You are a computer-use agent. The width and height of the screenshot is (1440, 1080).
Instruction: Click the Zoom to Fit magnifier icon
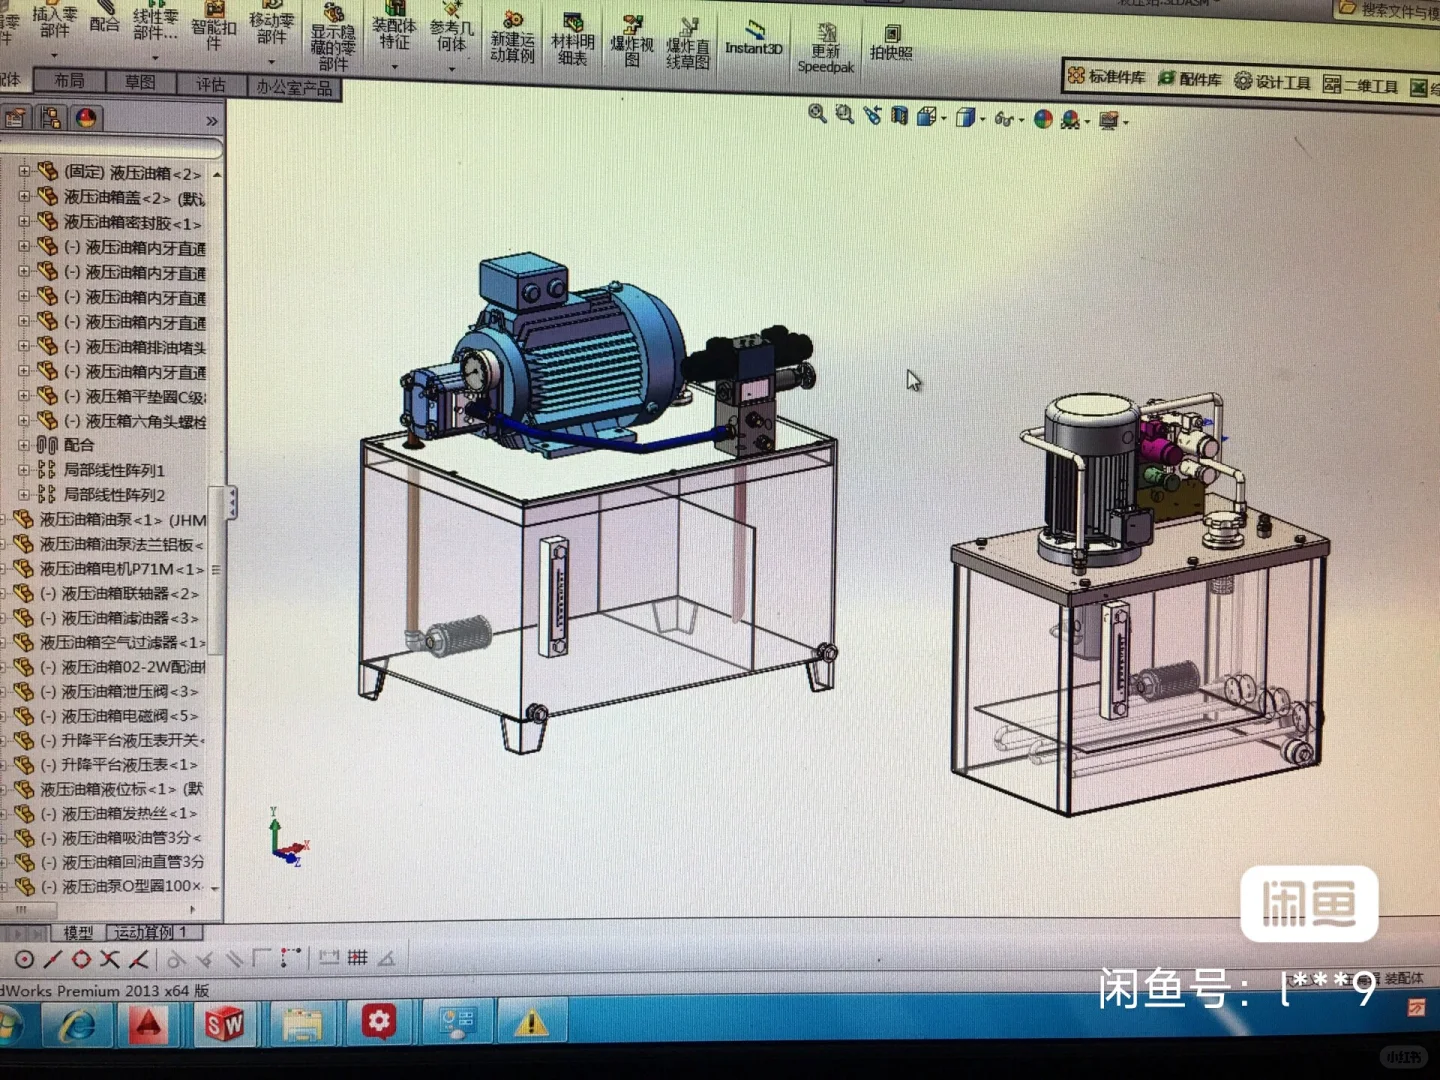pos(817,114)
